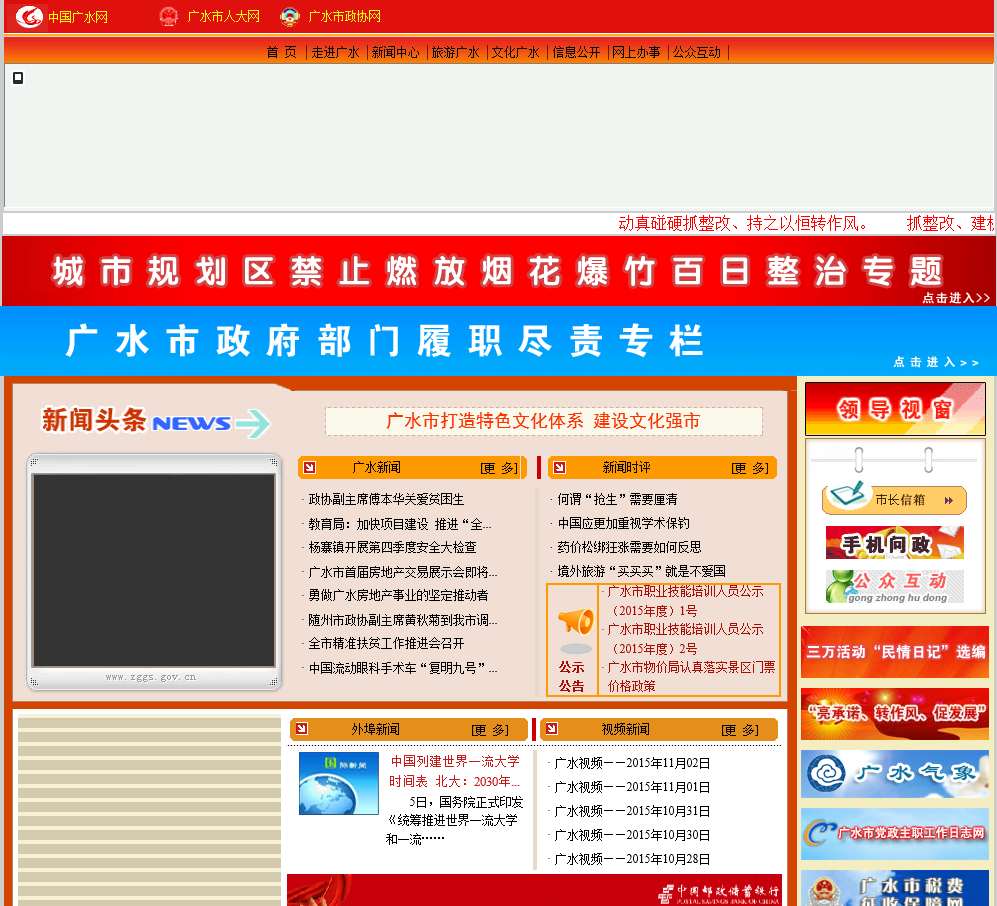Click the megaphone 公示公告 icon
The height and width of the screenshot is (906, 997).
575,622
